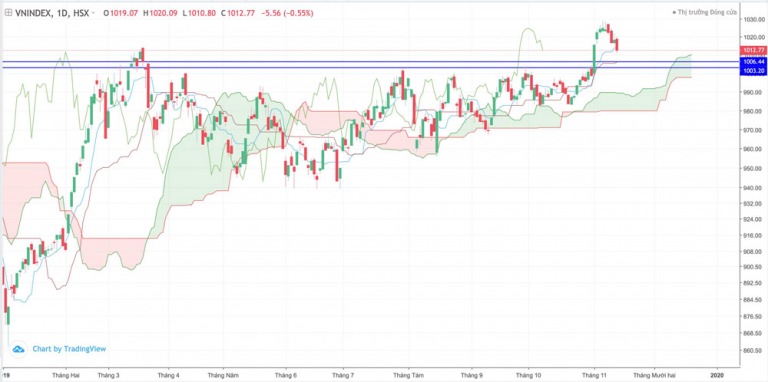
Task: Click price axis label 1030.00
Action: click(754, 20)
